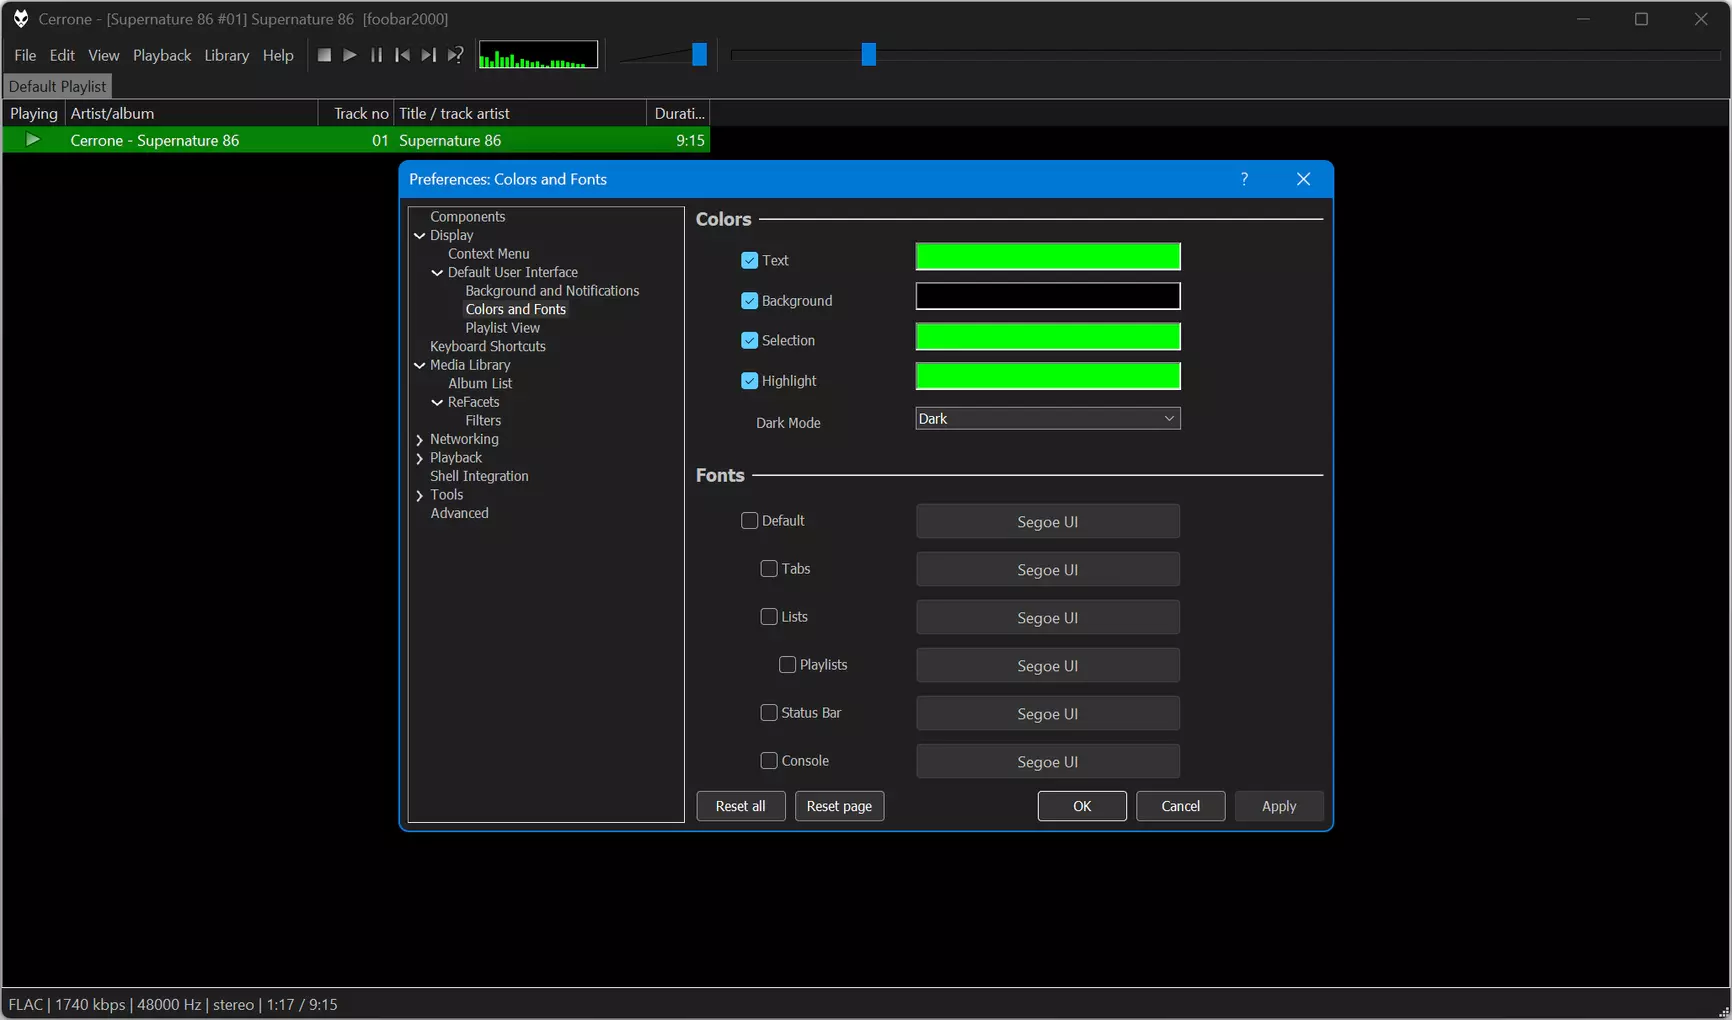
Task: Skip to previous track
Action: (402, 55)
